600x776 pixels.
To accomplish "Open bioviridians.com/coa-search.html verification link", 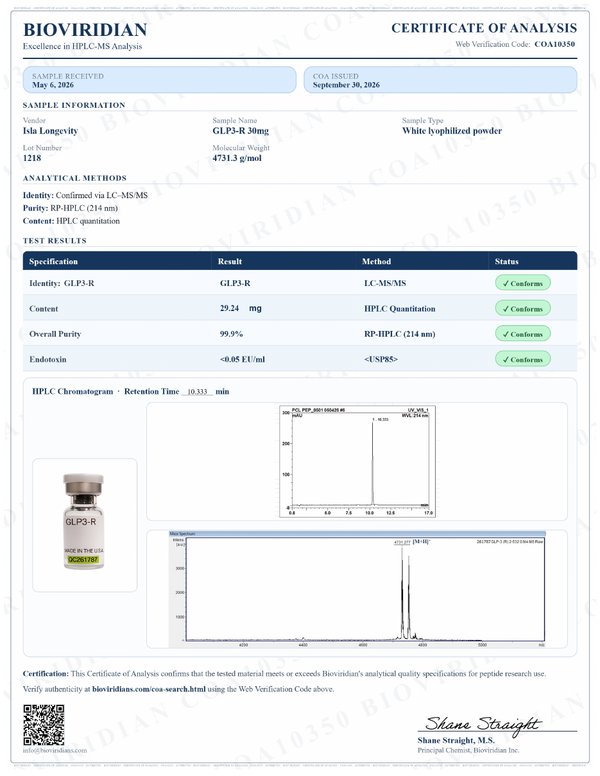I will [x=149, y=689].
